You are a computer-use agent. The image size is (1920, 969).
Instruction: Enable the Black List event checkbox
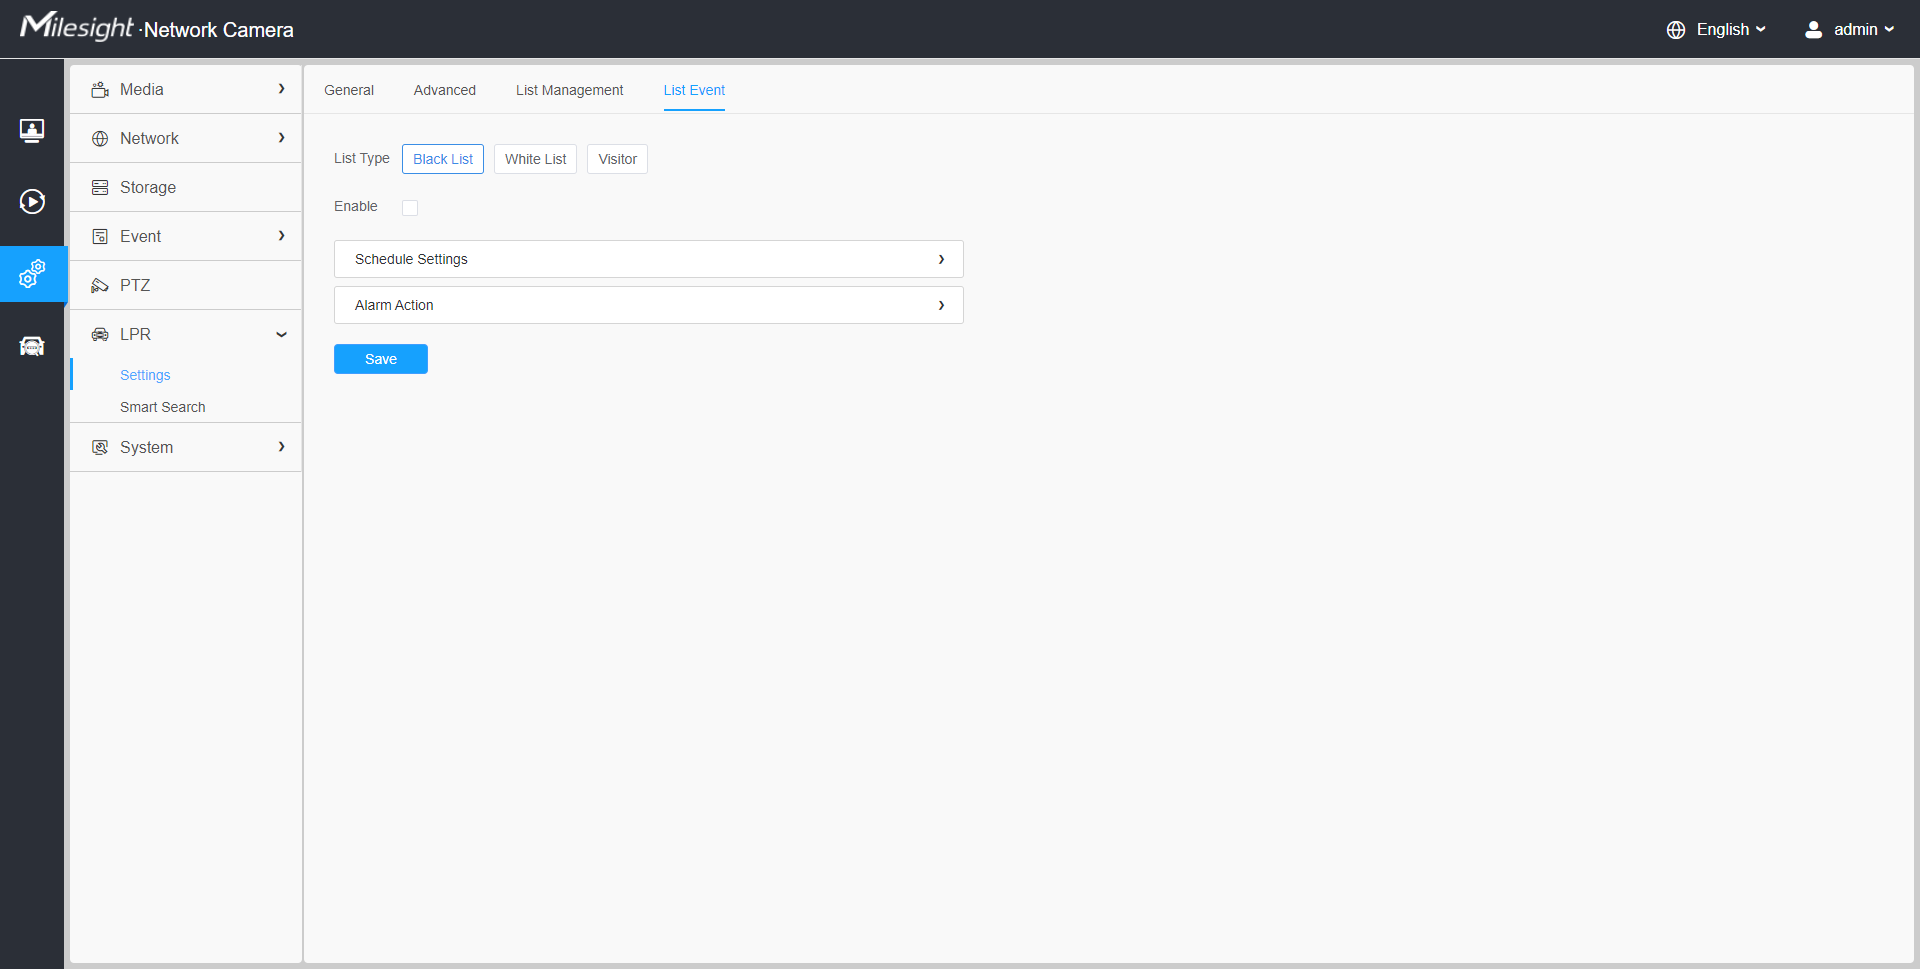[x=410, y=208]
